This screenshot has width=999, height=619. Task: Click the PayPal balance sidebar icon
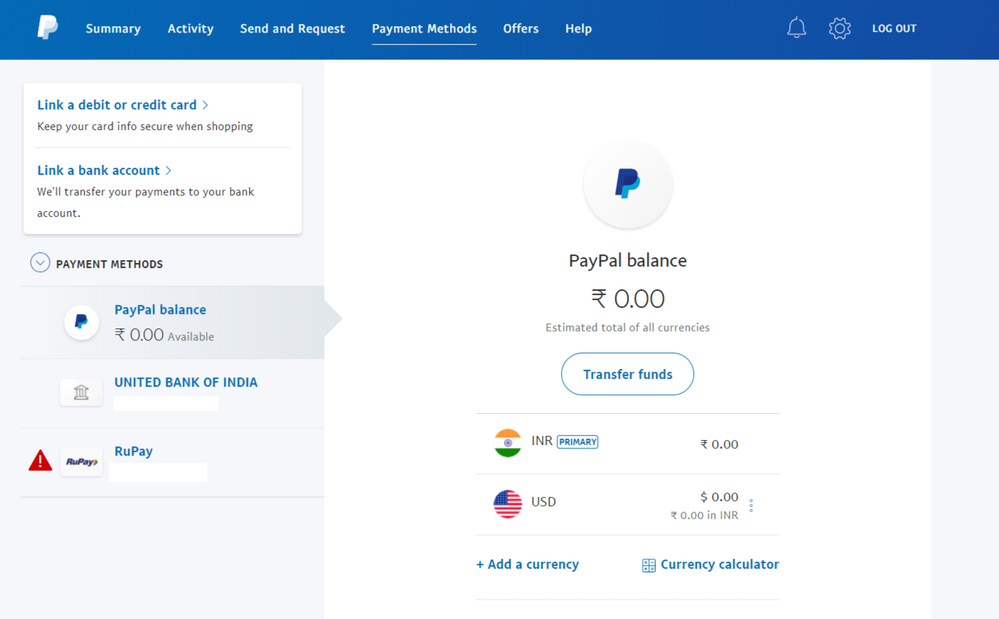[82, 322]
